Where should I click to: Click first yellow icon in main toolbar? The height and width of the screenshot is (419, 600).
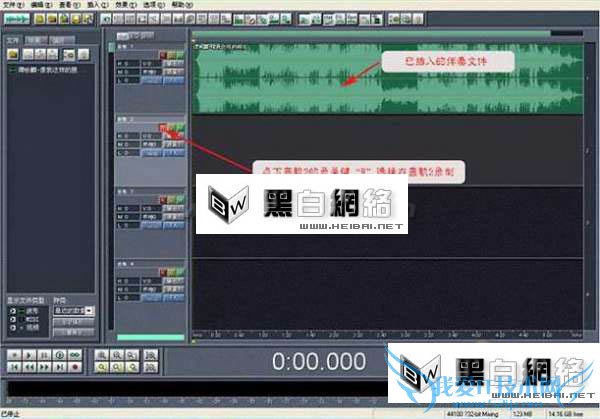tap(39, 19)
